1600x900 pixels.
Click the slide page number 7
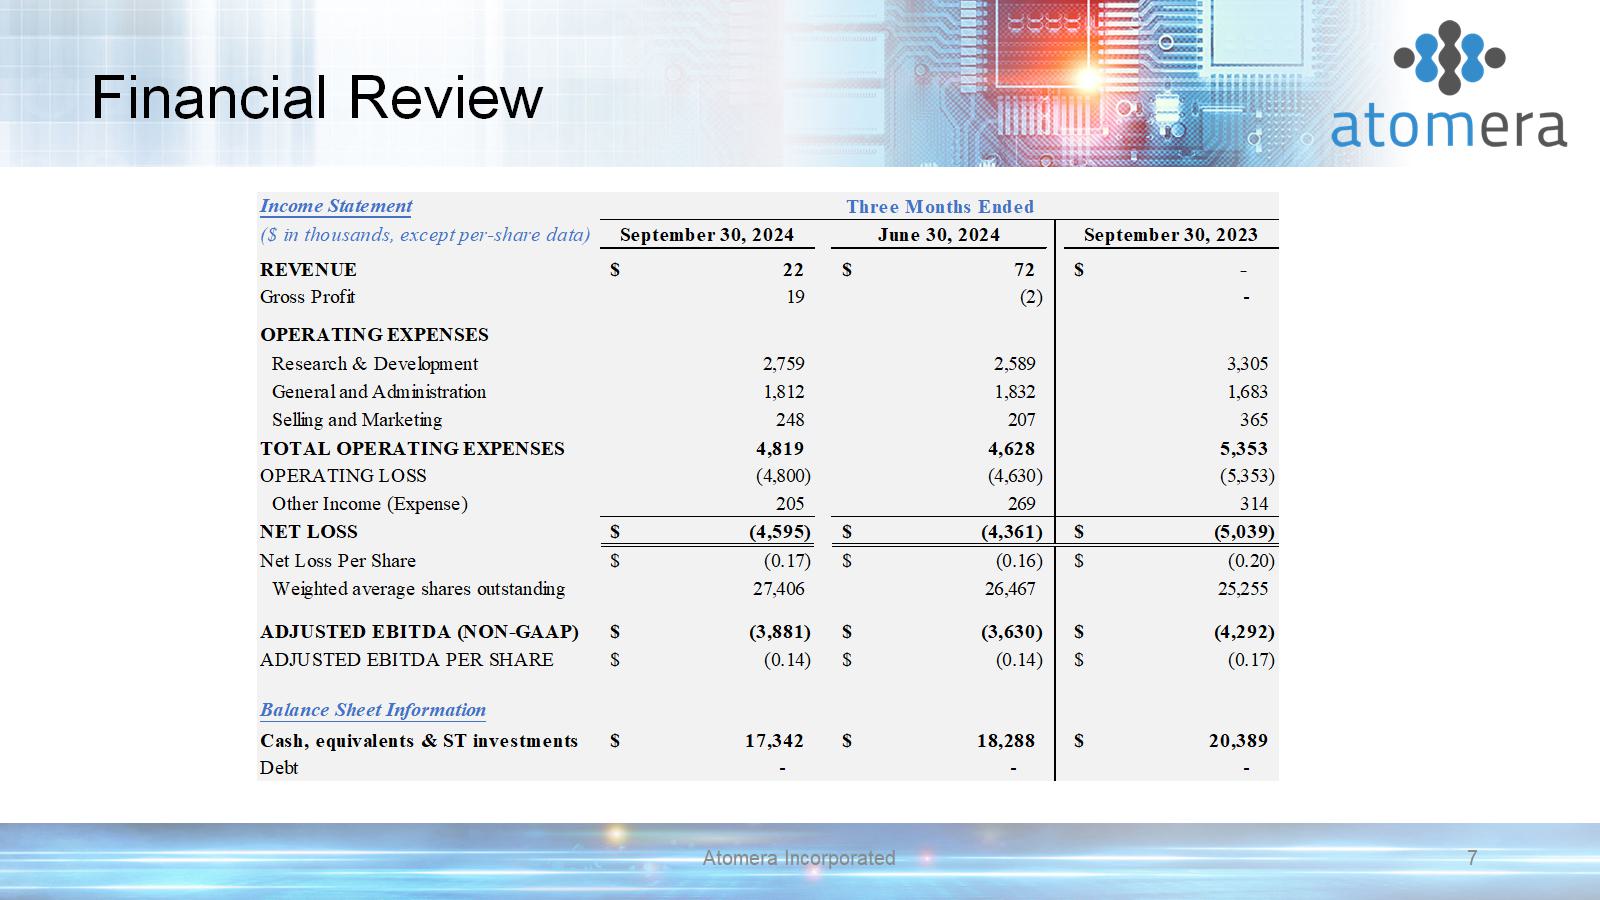coord(1471,858)
